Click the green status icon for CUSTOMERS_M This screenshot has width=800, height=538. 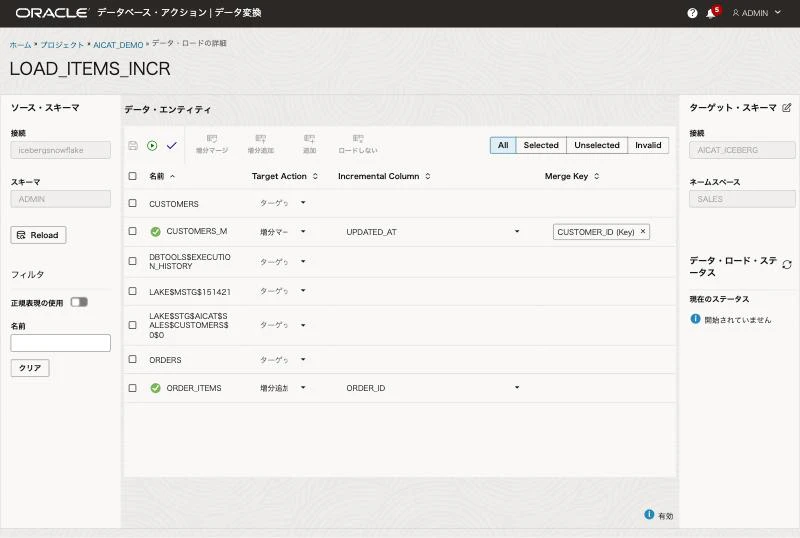point(156,232)
